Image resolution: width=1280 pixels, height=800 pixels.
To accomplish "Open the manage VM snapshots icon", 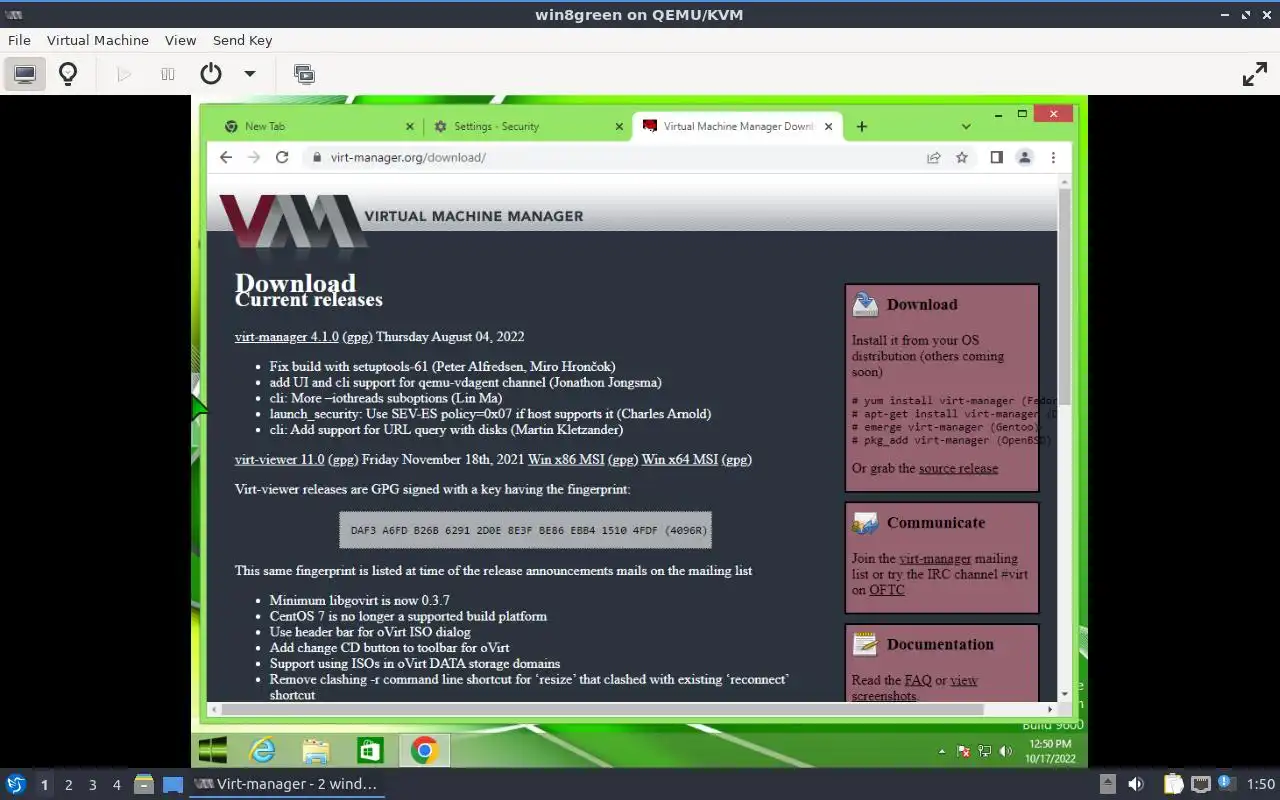I will [x=304, y=74].
